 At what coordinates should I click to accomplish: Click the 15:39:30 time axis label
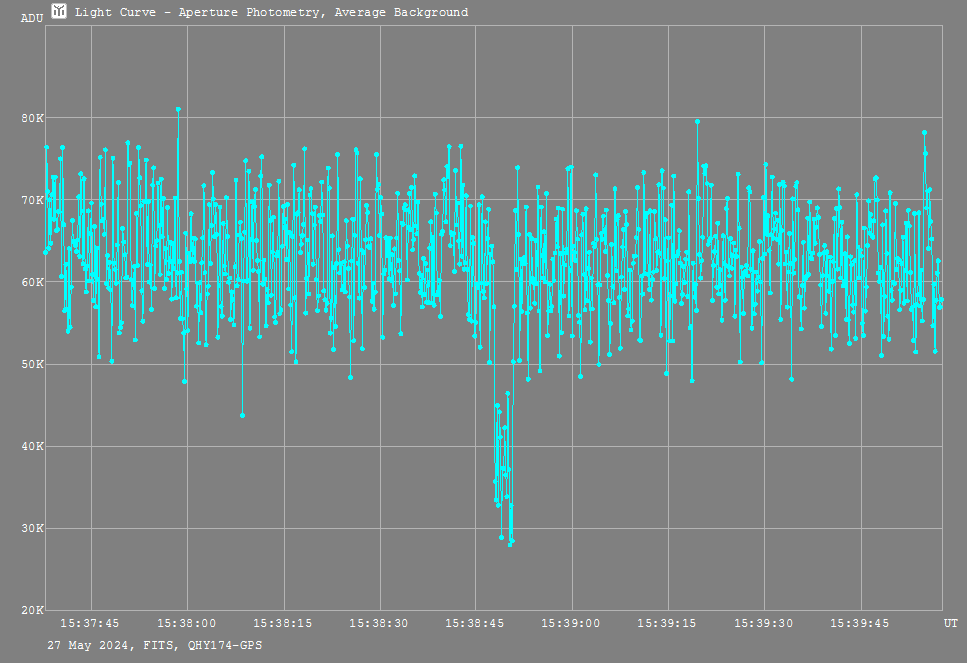click(763, 624)
